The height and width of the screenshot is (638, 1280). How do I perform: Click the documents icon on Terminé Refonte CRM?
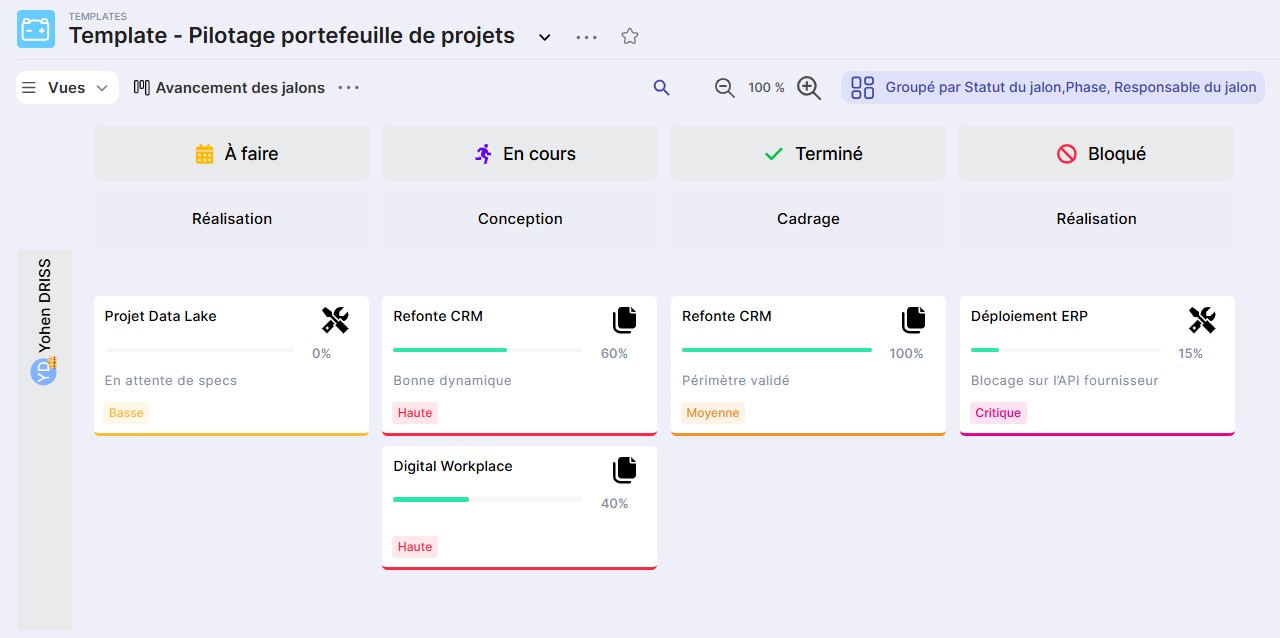tap(913, 320)
